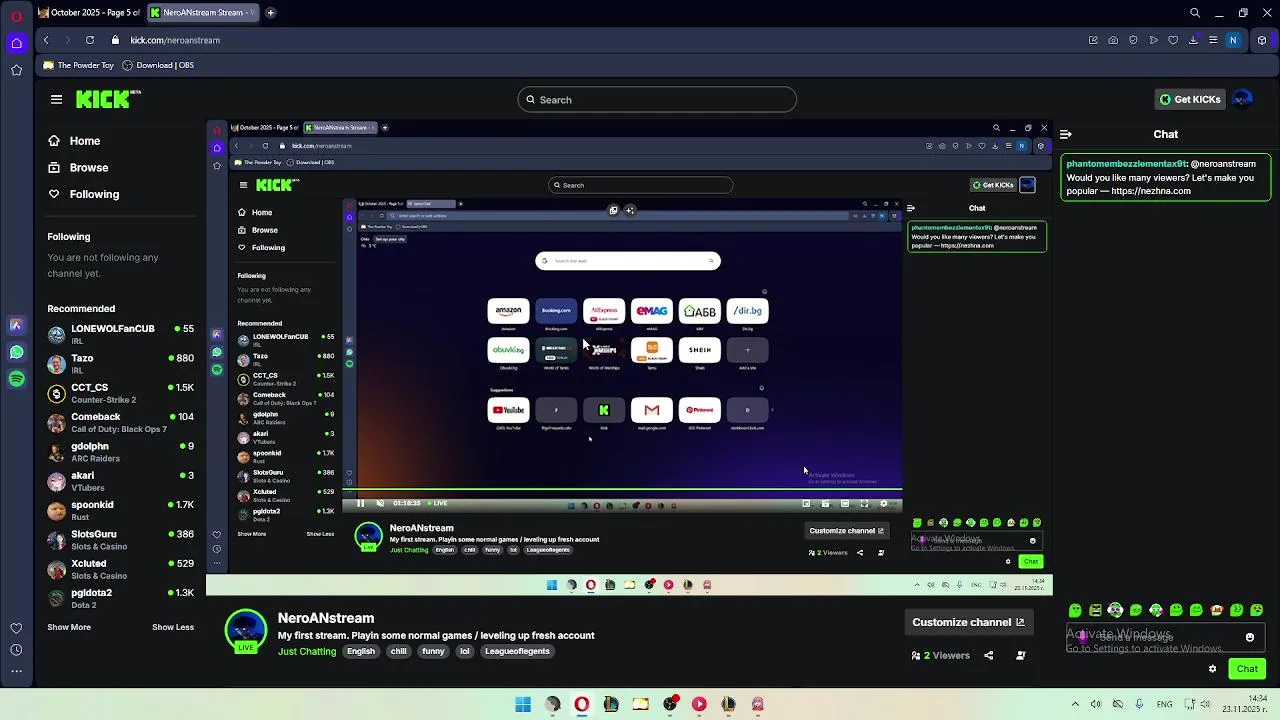Open Opera sidebar home icon
The image size is (1280, 720).
coord(16,43)
